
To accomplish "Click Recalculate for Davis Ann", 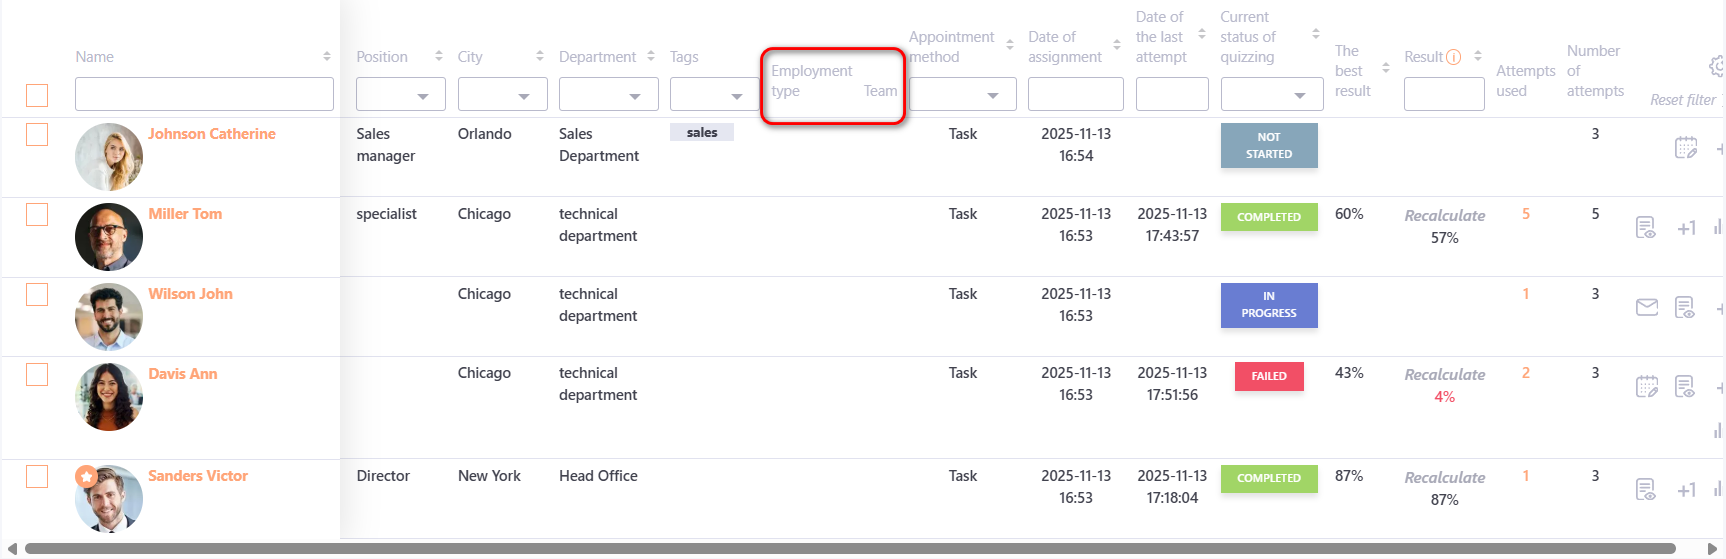I will point(1444,375).
